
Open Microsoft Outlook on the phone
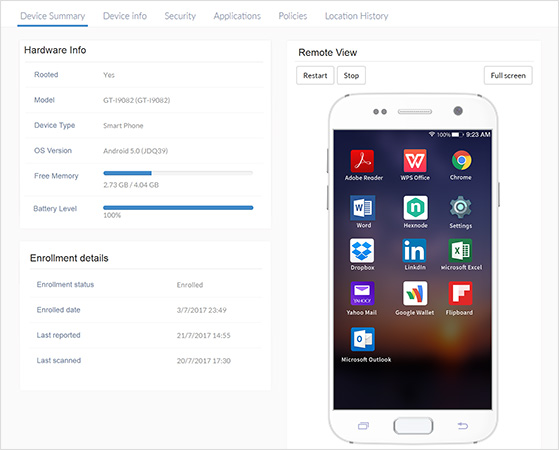363,339
